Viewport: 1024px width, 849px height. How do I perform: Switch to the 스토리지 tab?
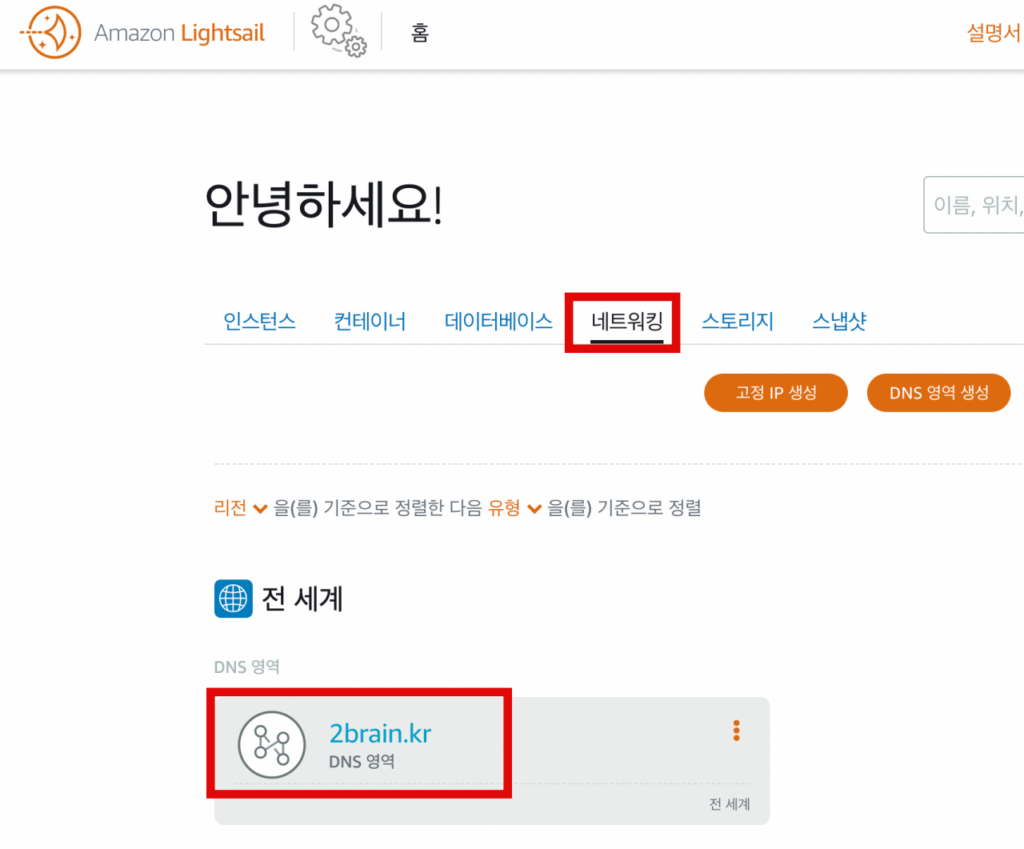[737, 322]
